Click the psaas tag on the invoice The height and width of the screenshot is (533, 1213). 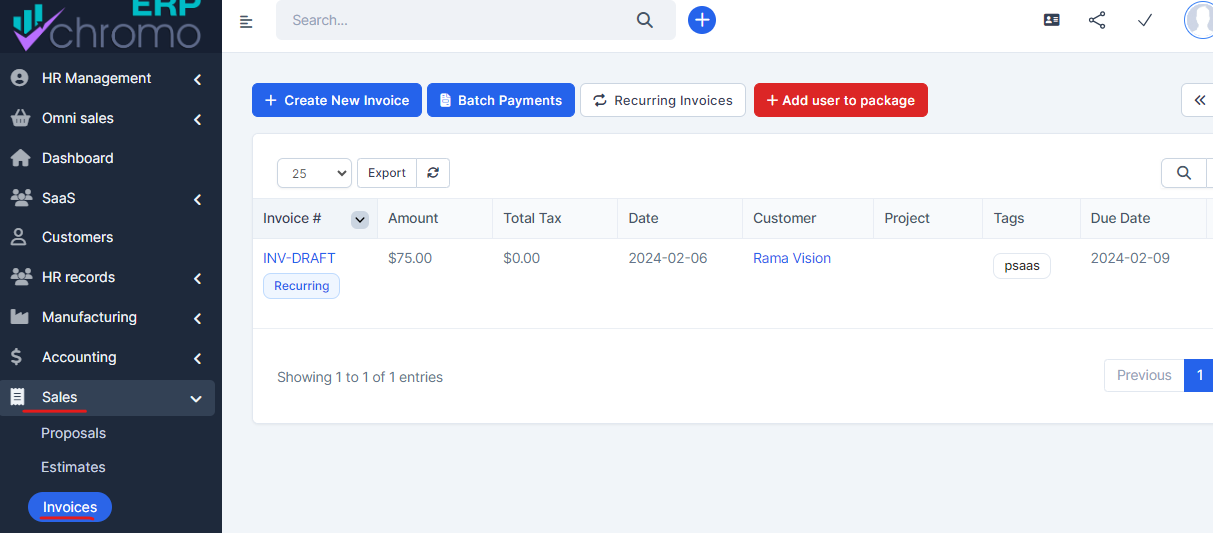point(1021,266)
